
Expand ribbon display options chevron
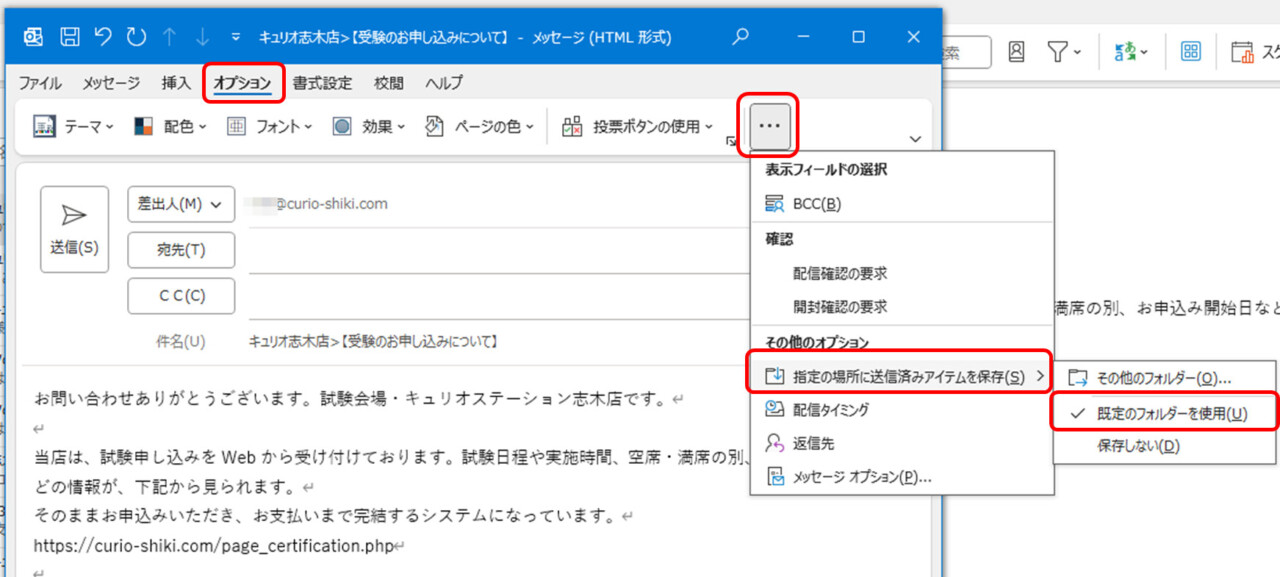coord(915,139)
